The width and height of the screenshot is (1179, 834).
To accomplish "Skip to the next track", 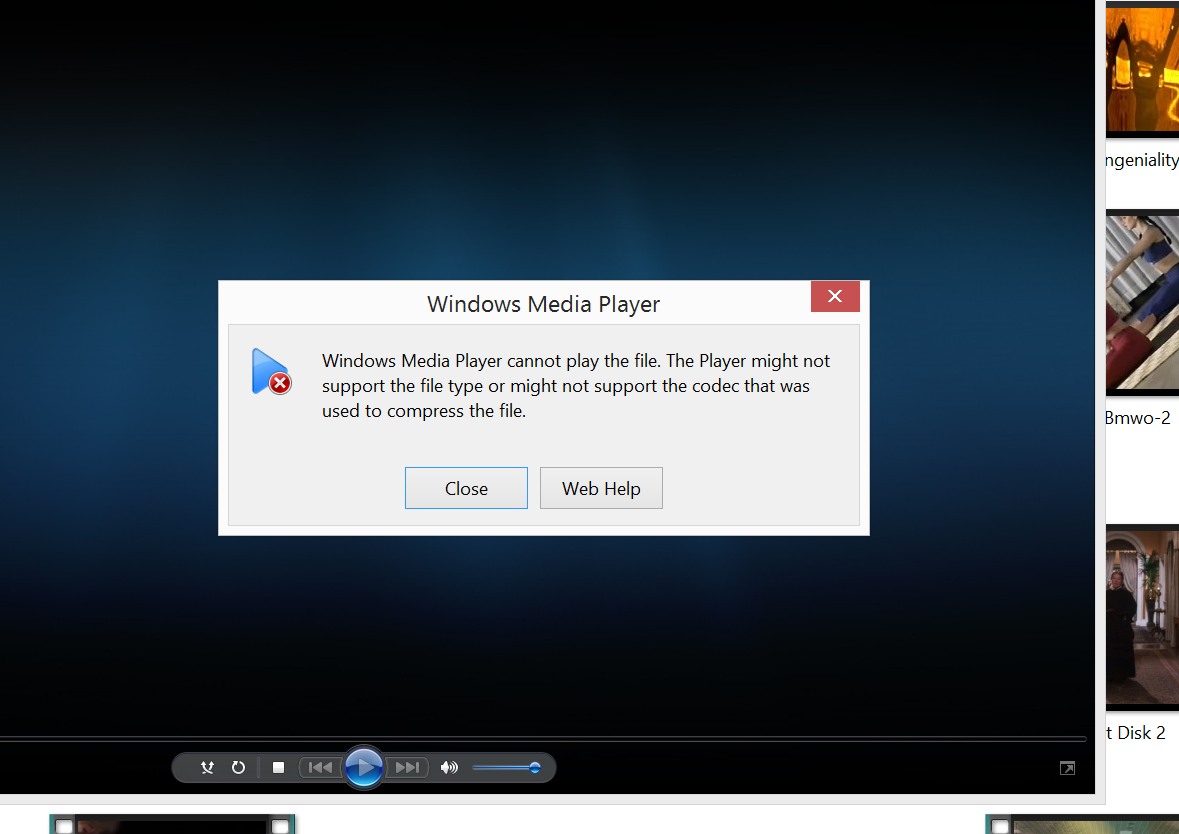I will tap(408, 767).
